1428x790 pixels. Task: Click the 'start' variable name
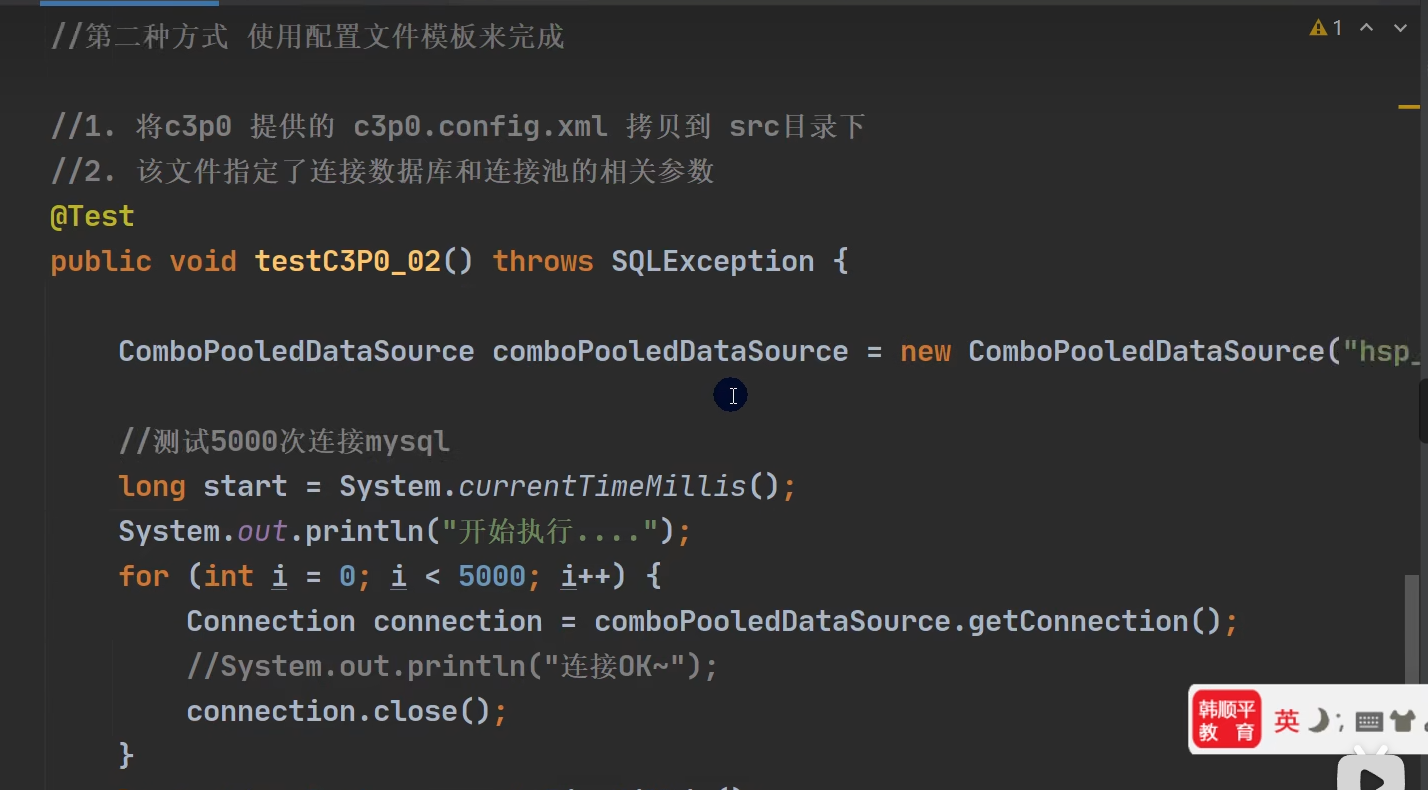[x=245, y=486]
